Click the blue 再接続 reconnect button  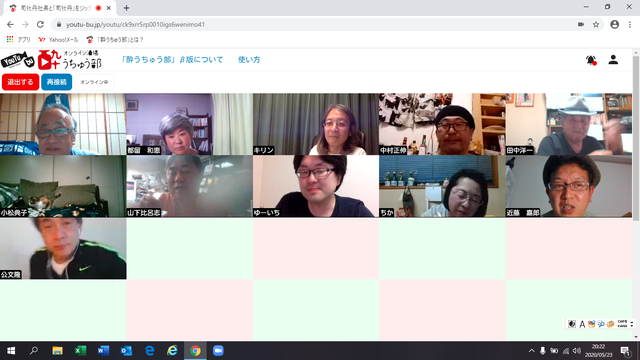tap(57, 82)
